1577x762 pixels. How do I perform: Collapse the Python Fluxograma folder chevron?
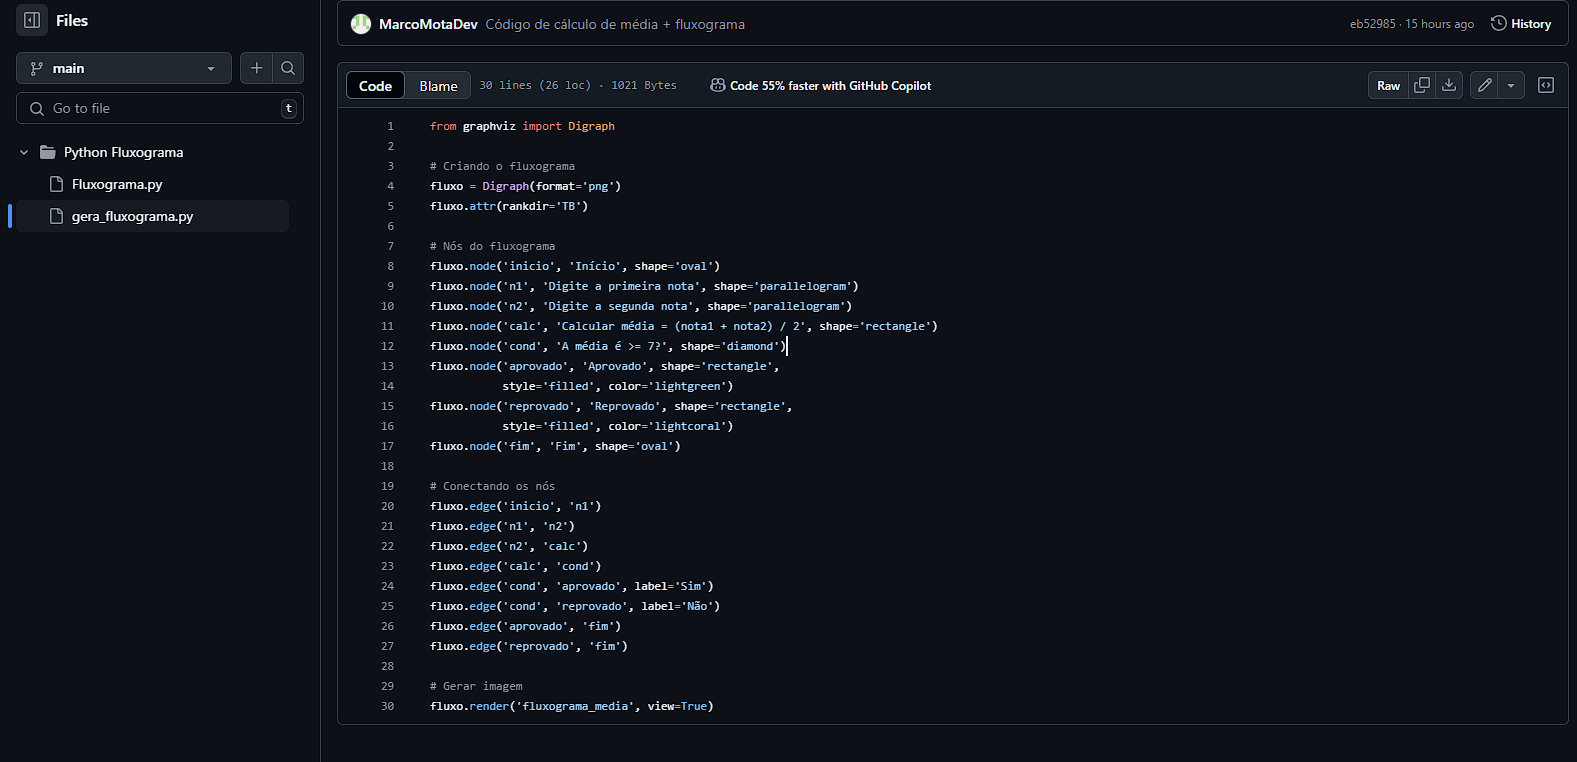click(x=24, y=152)
